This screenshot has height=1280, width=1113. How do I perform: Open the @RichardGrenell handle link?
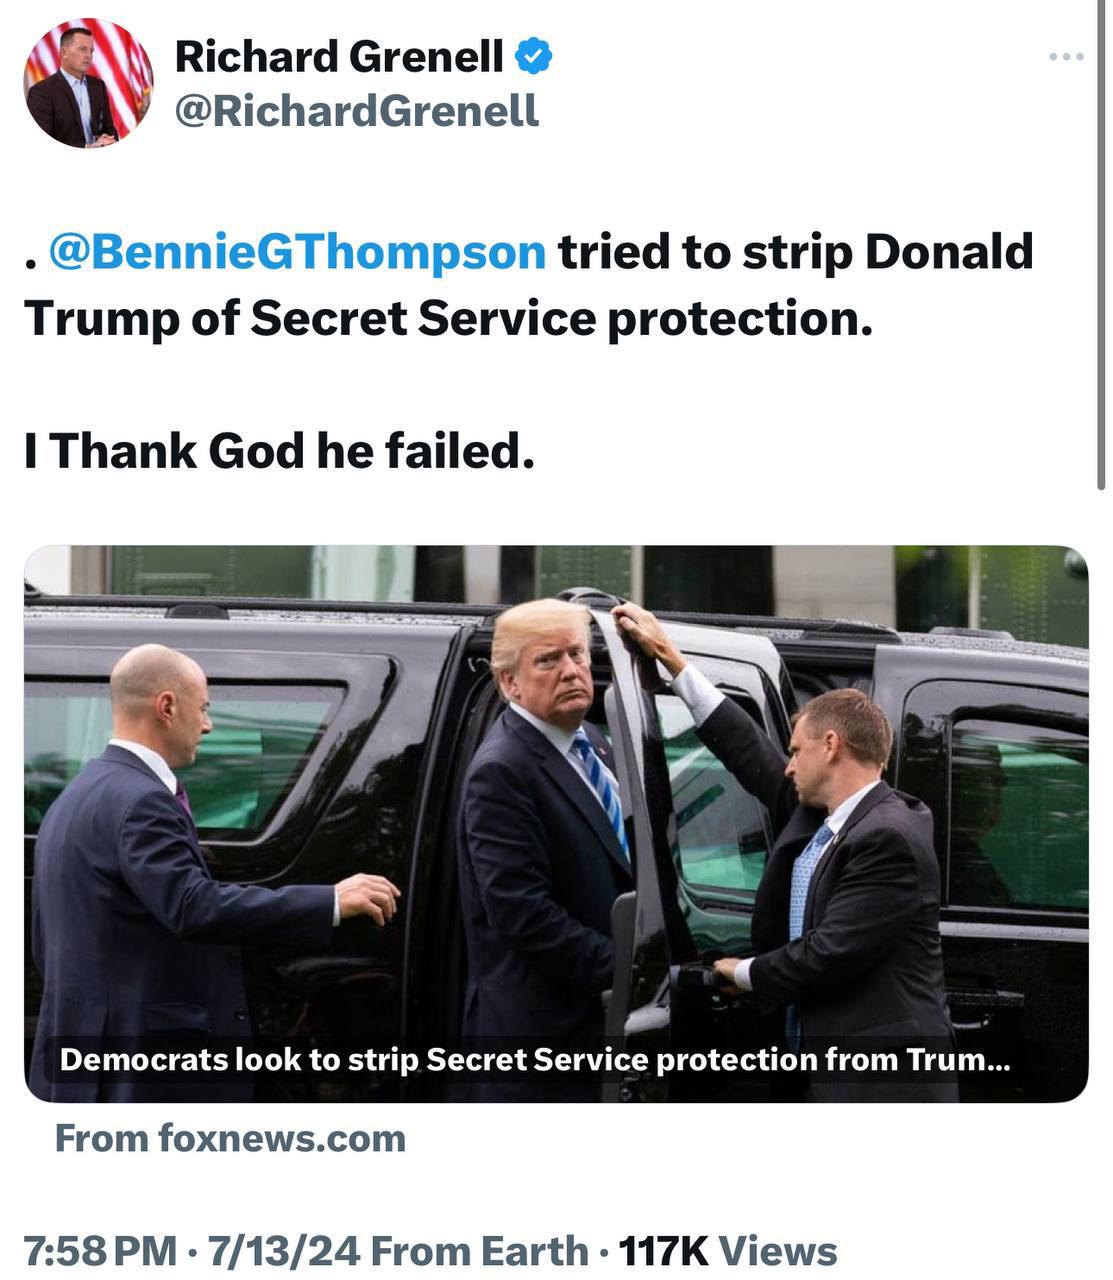click(356, 111)
